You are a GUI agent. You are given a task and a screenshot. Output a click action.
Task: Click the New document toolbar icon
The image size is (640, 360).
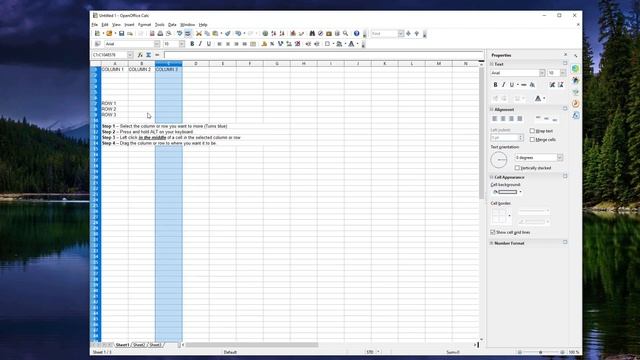point(97,33)
